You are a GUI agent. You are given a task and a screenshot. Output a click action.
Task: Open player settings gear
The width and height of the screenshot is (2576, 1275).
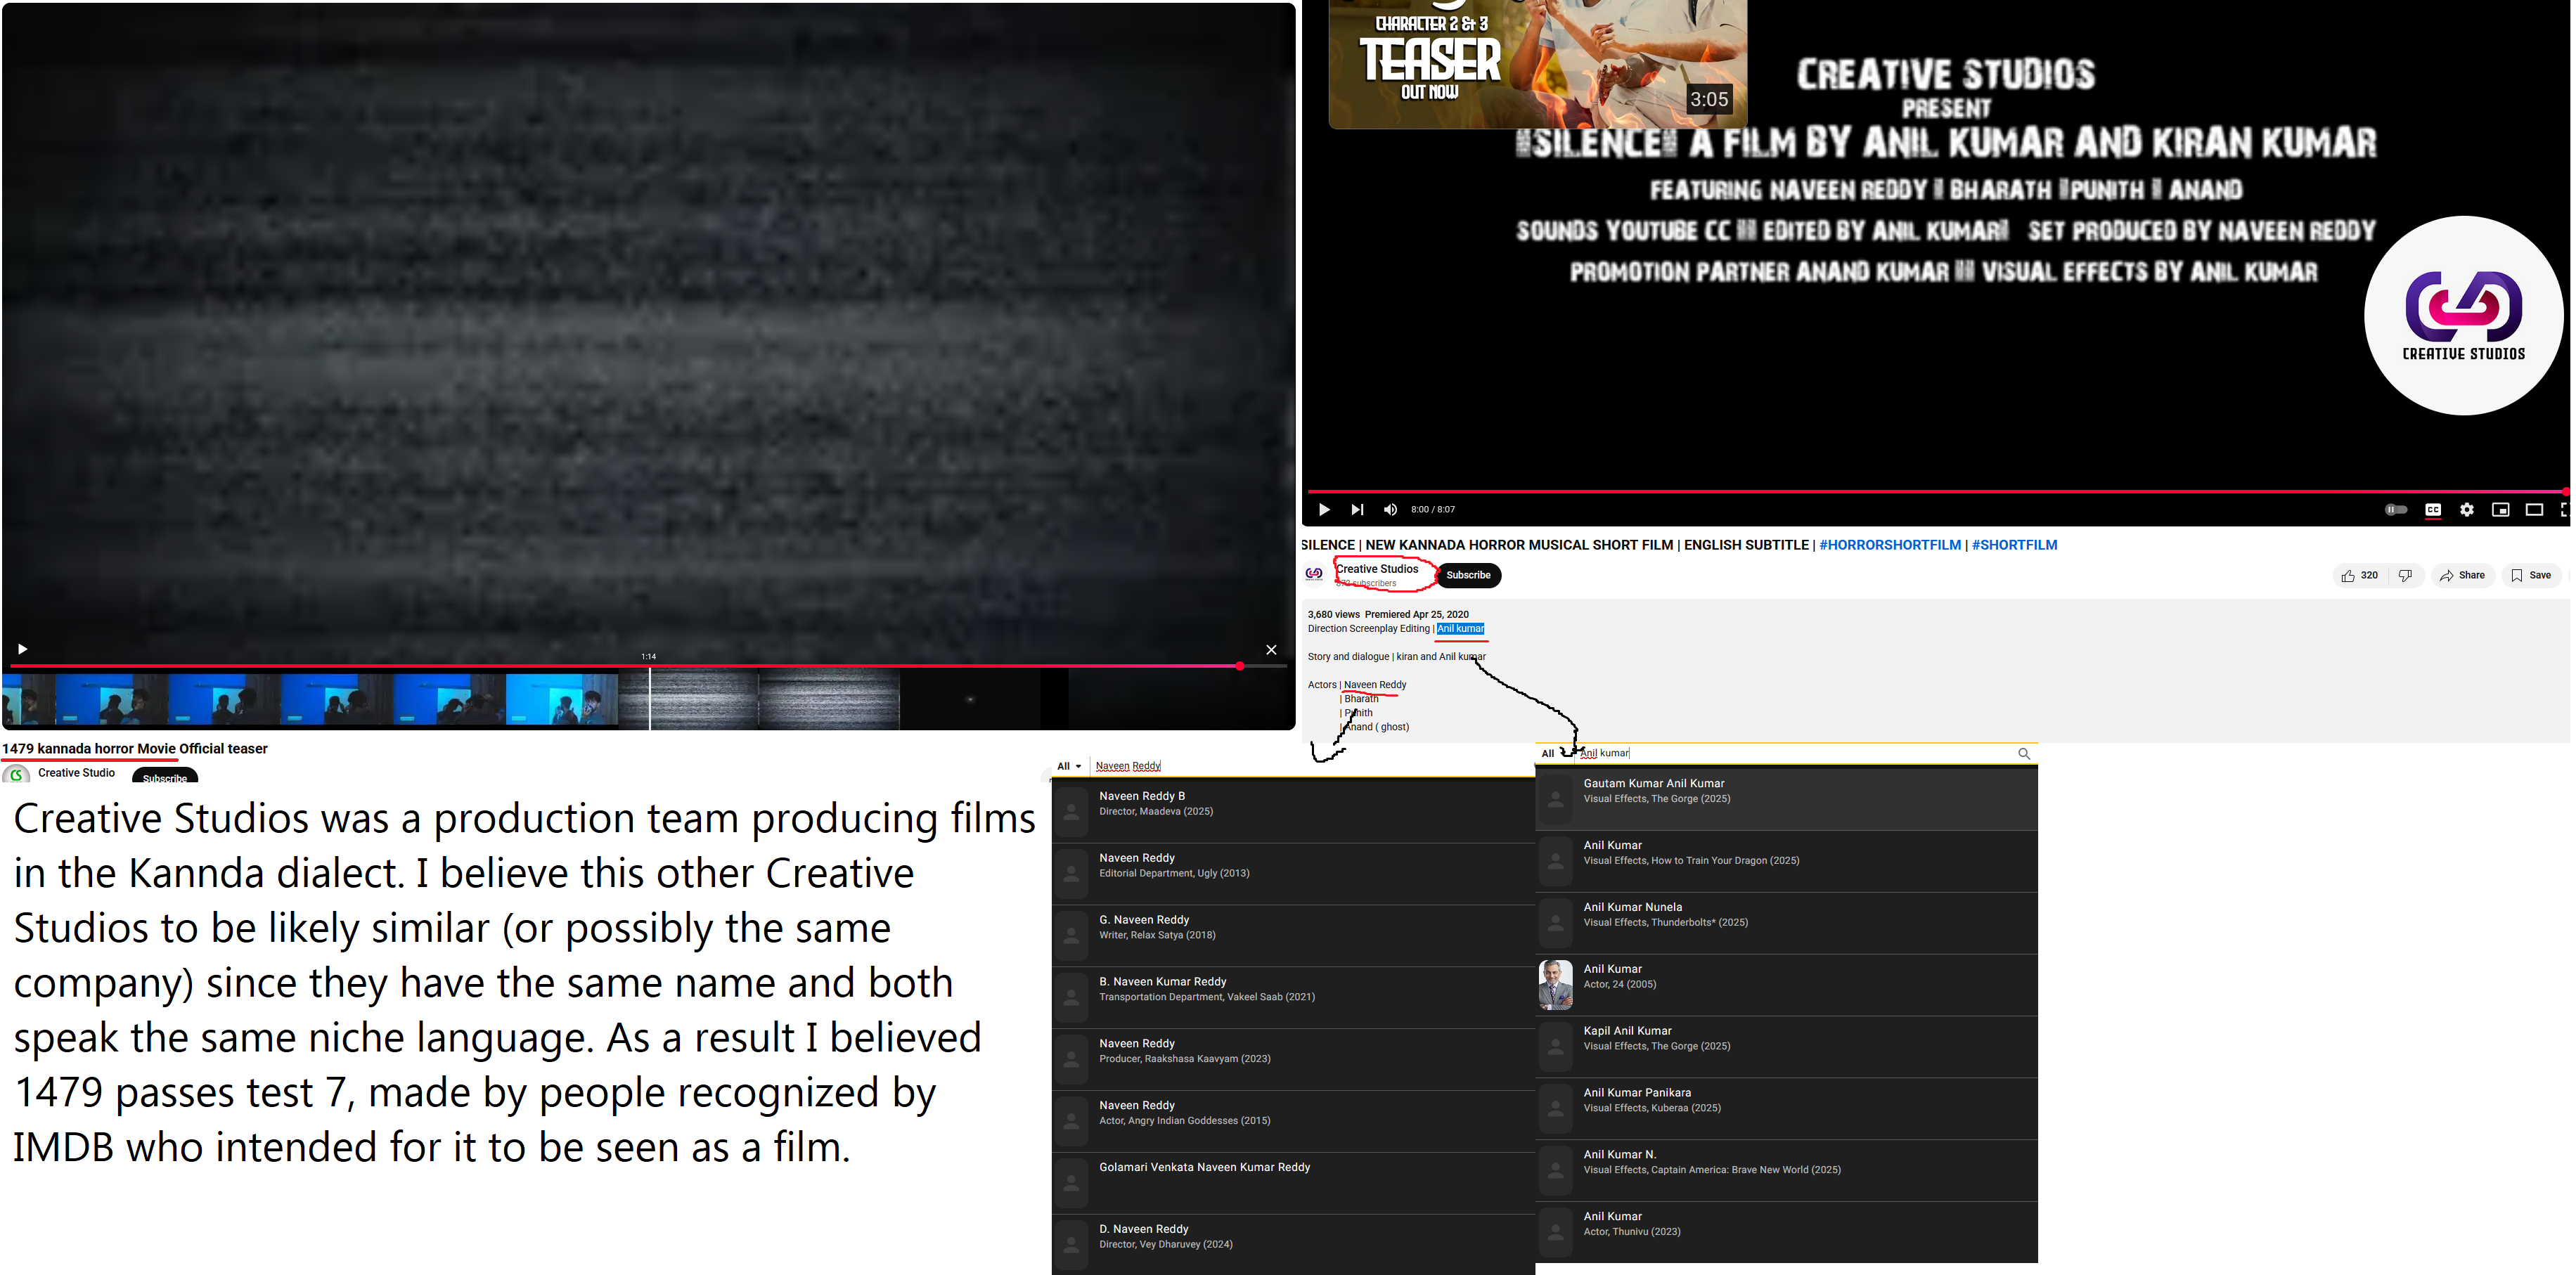(2467, 510)
